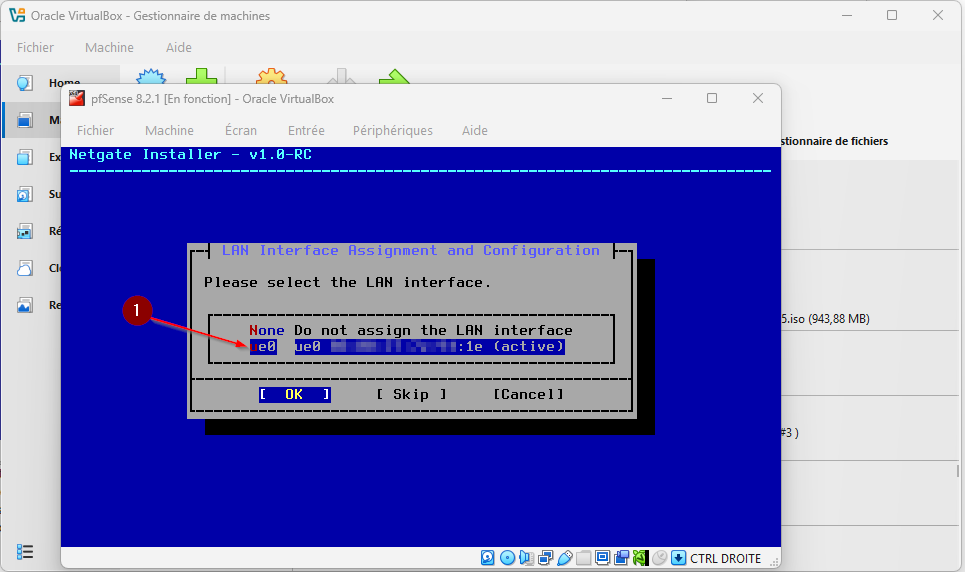Screen dimensions: 965x572
Task: Open the Écran menu in the VM window
Action: tap(240, 130)
